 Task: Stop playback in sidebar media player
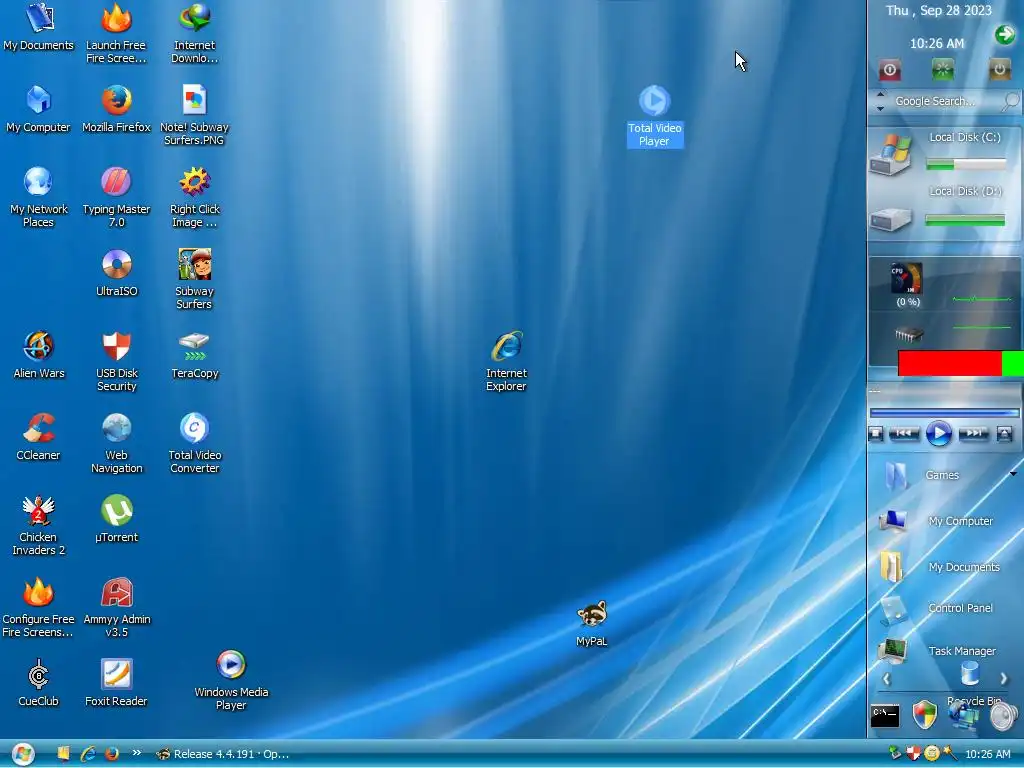click(876, 434)
